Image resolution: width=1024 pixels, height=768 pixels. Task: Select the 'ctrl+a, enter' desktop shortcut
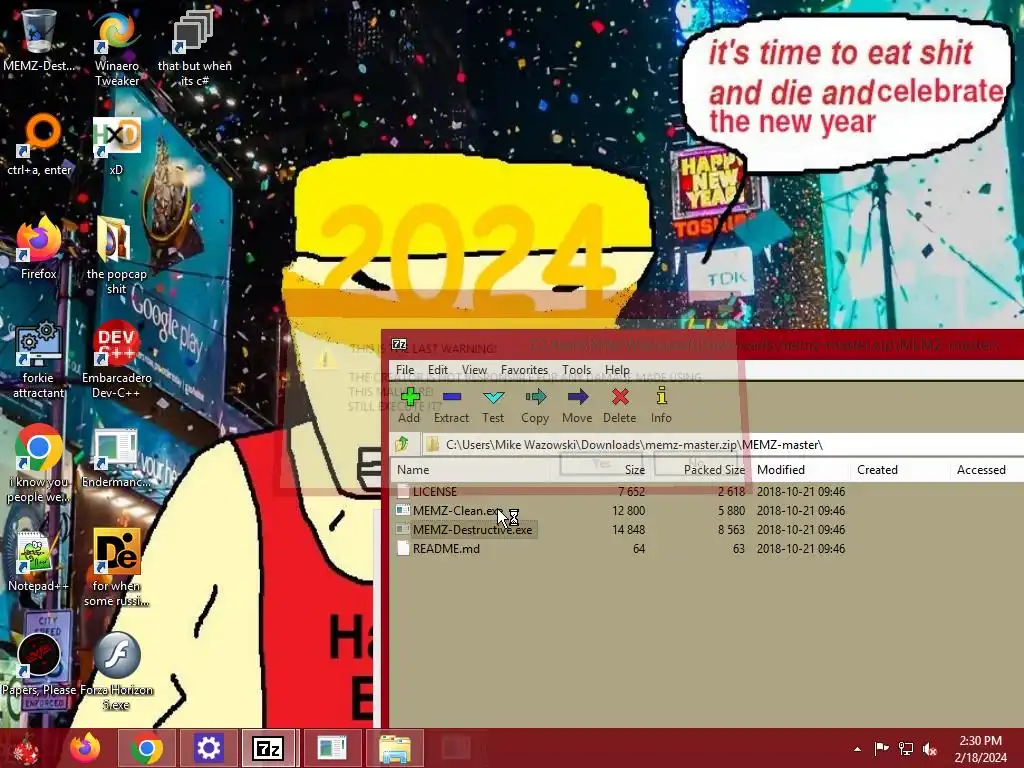[39, 145]
